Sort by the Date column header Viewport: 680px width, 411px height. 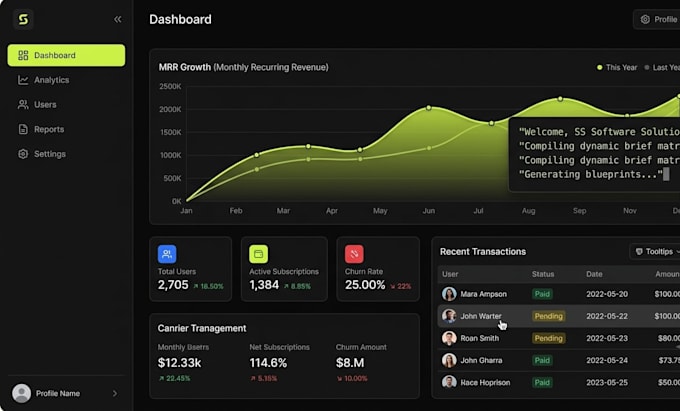click(x=594, y=274)
